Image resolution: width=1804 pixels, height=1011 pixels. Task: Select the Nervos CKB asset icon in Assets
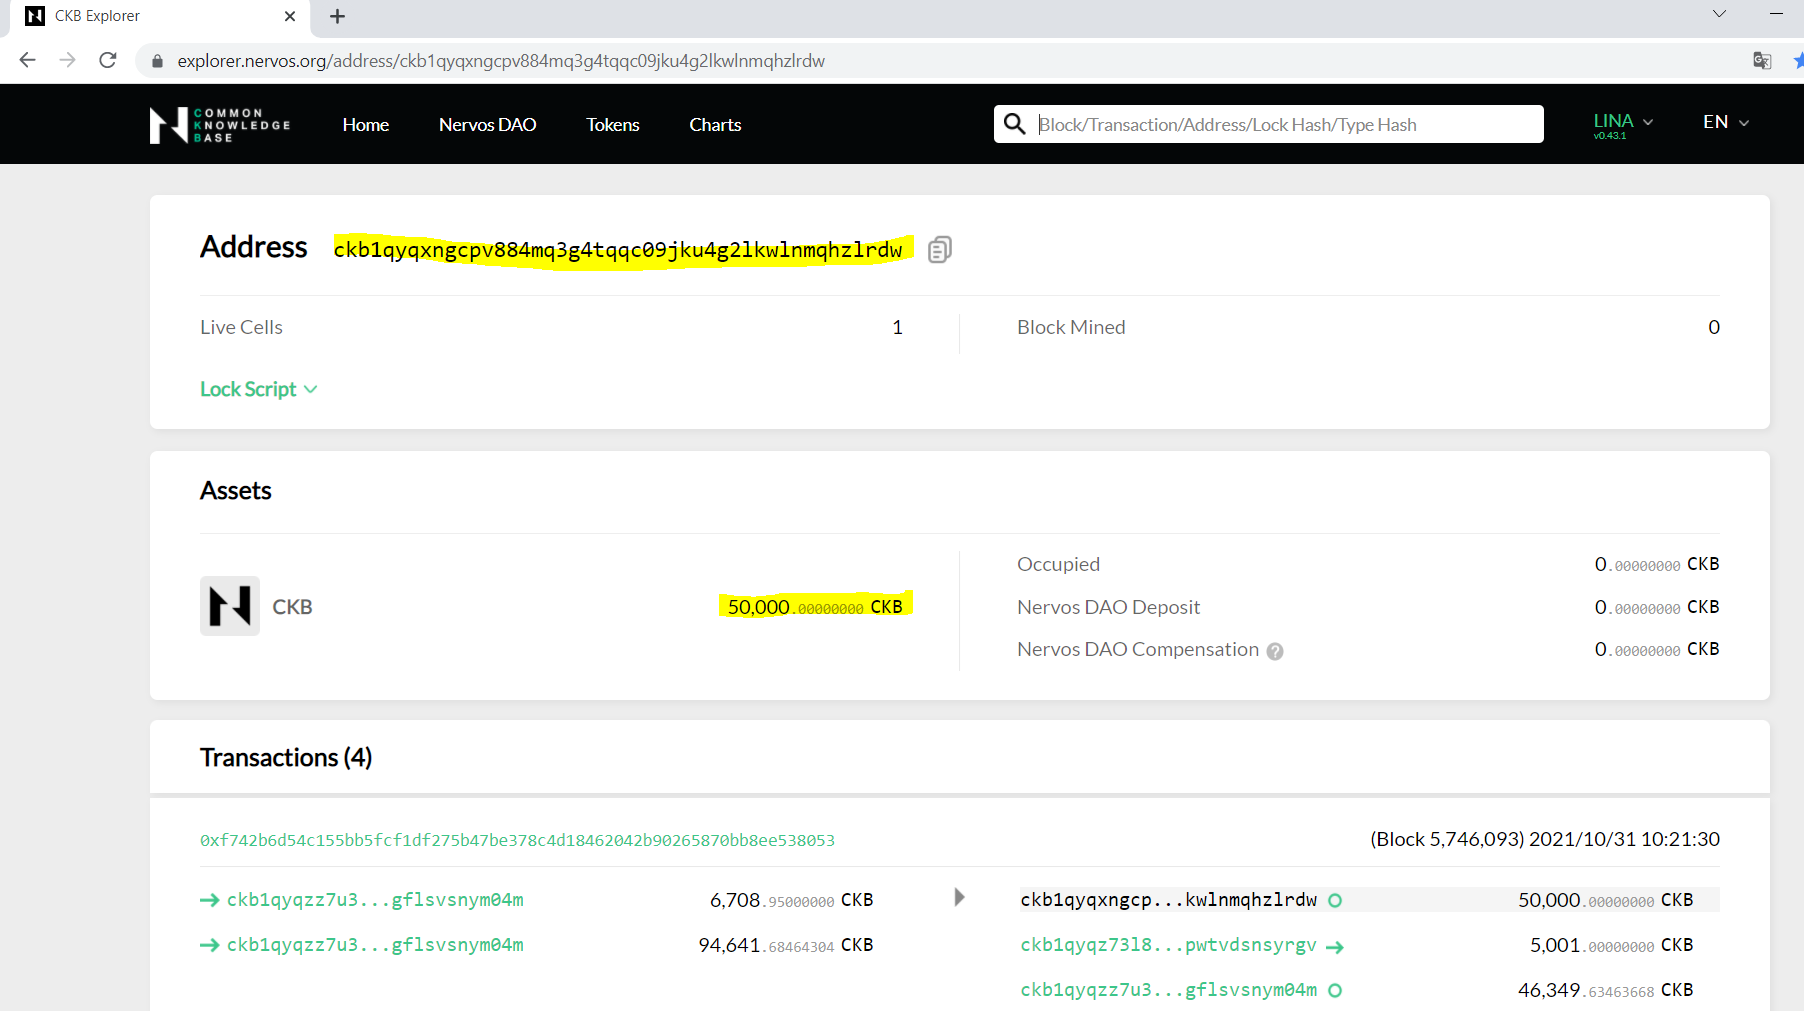point(229,606)
